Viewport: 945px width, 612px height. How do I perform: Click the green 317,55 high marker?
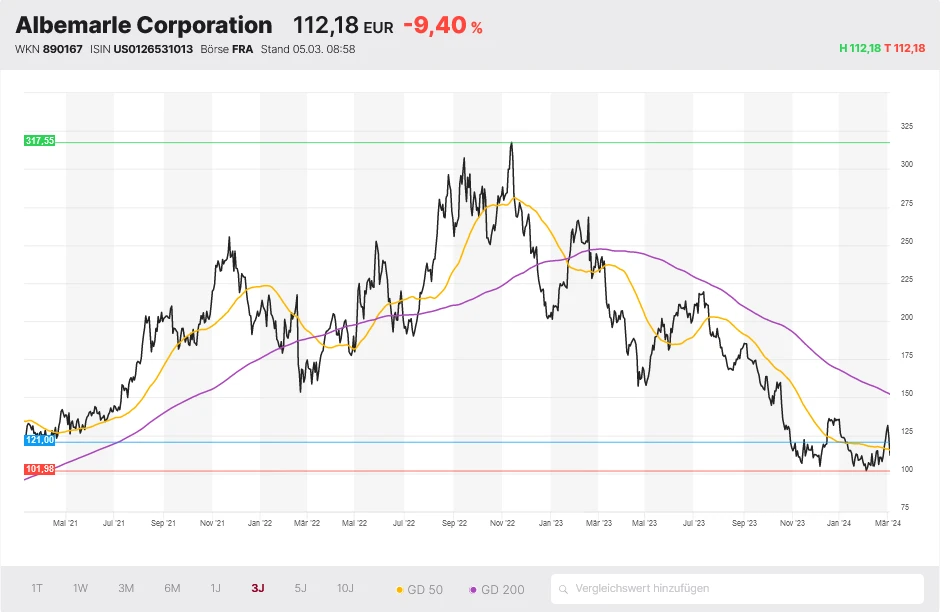point(39,141)
